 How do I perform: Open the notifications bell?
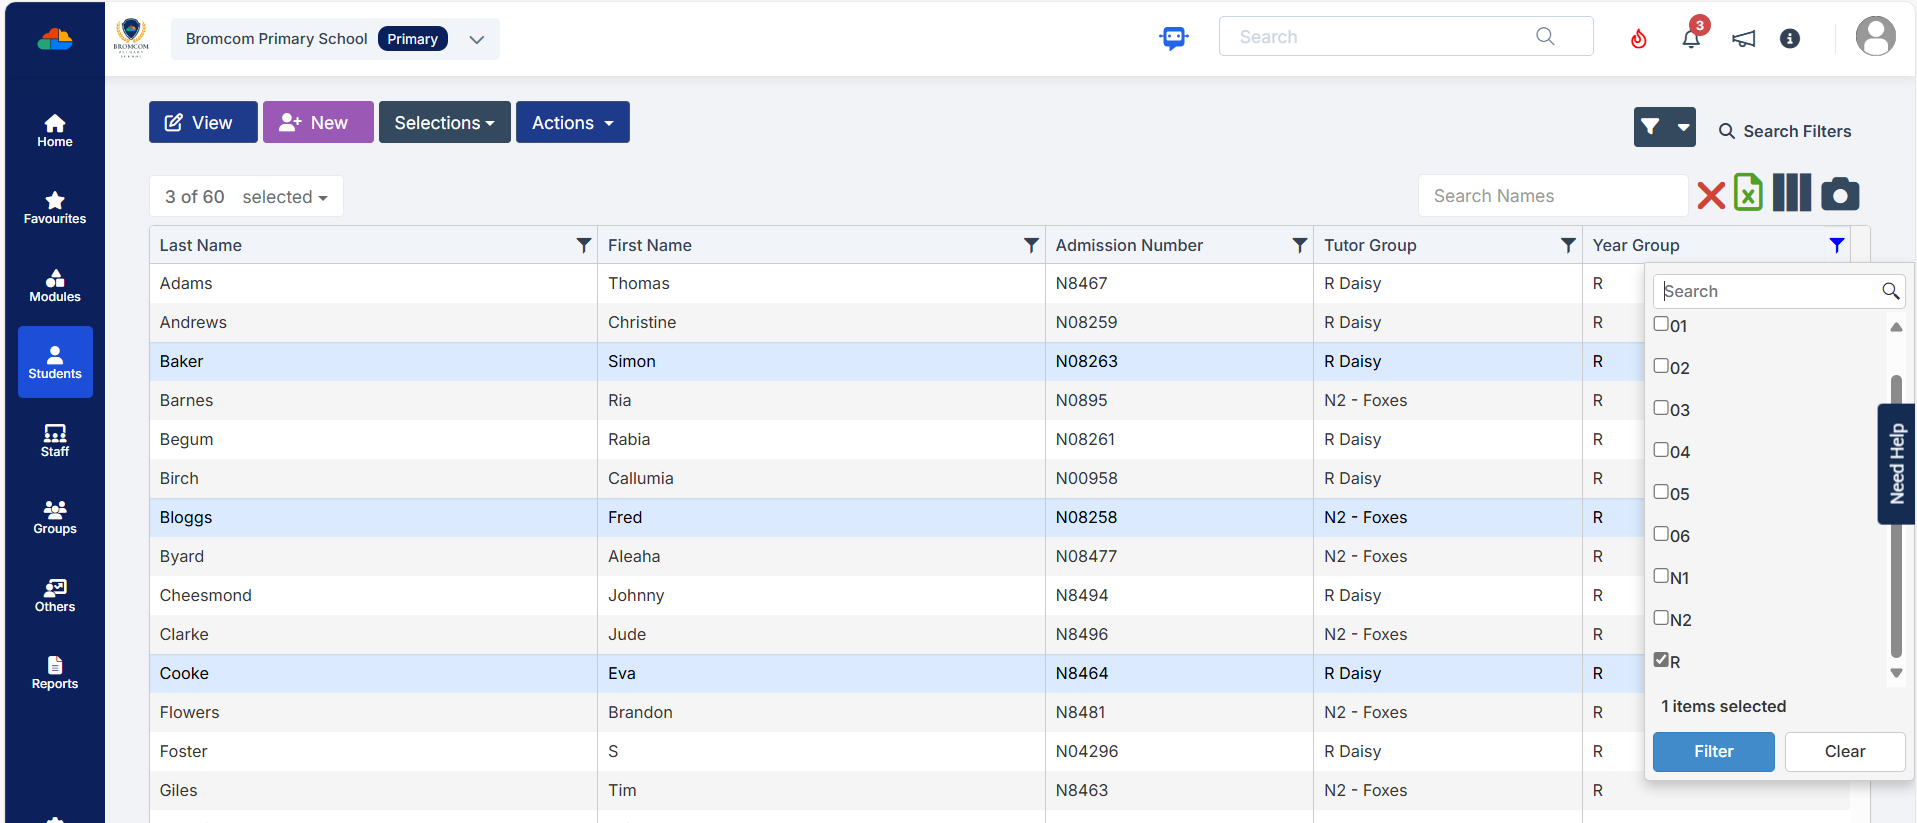click(1691, 39)
